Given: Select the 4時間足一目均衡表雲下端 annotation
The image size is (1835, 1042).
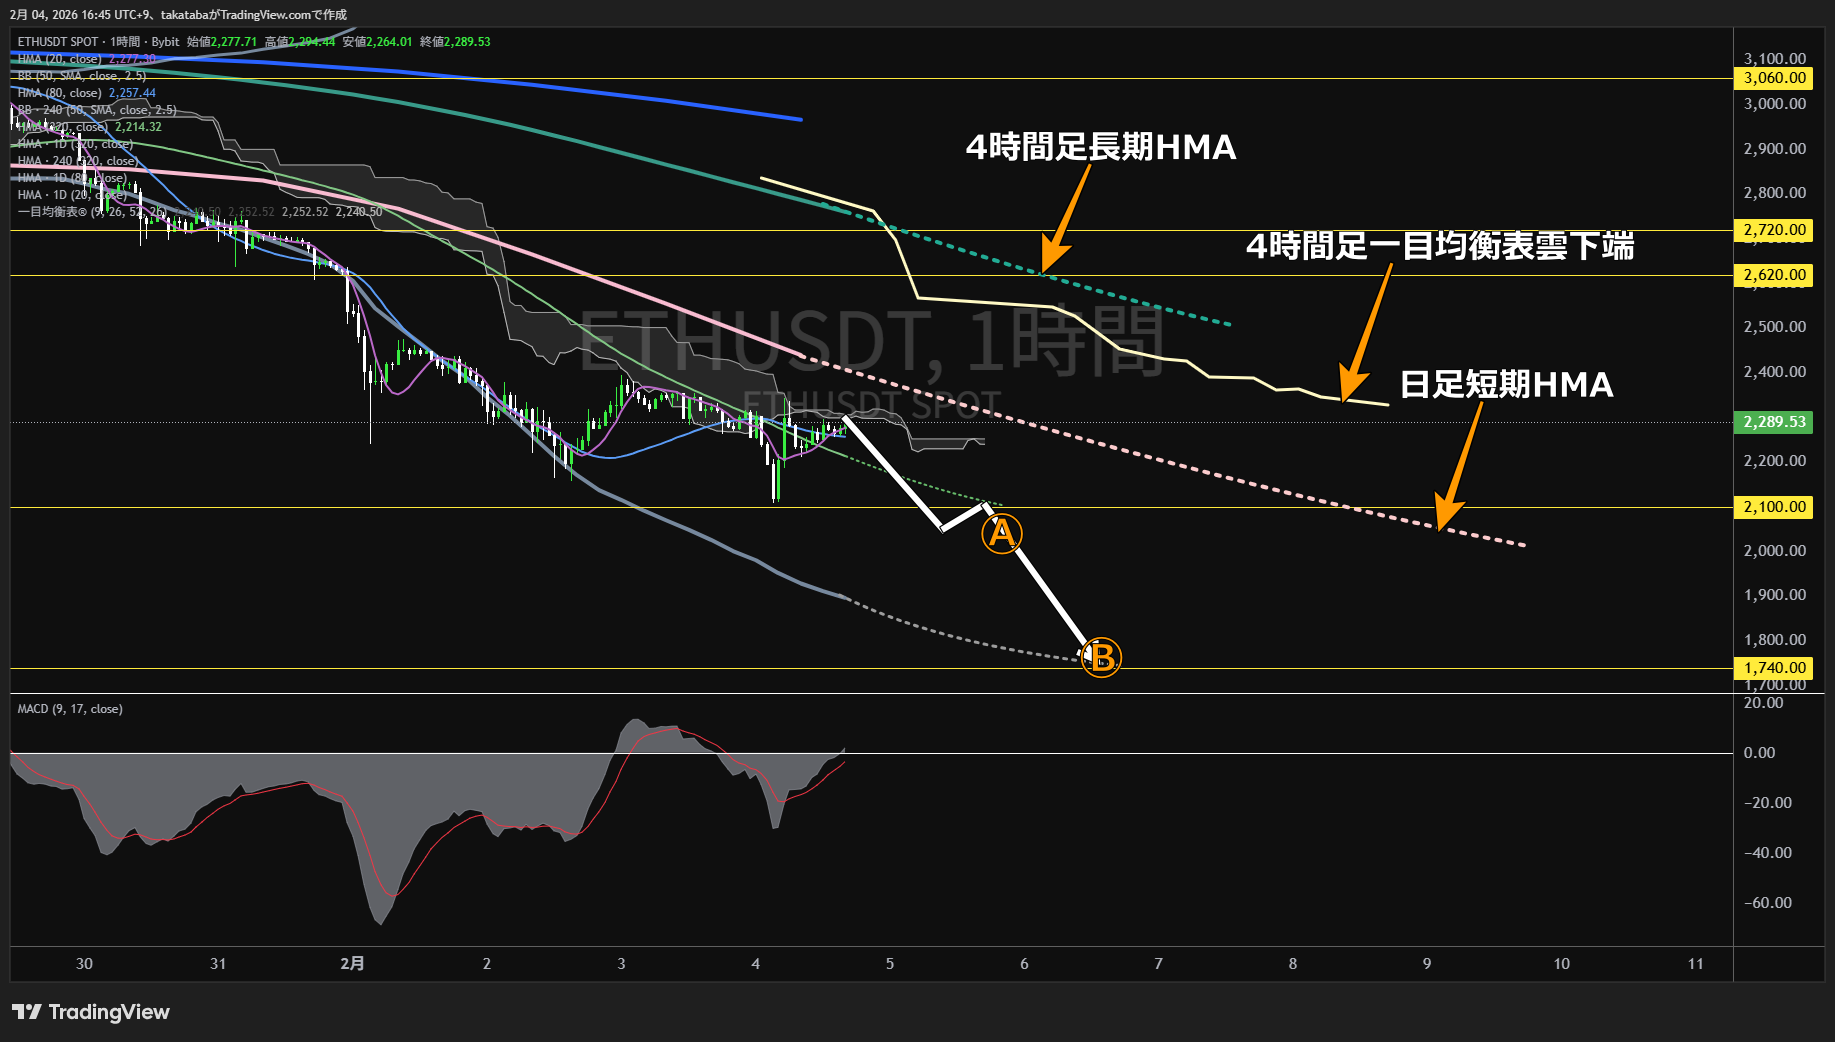Looking at the screenshot, I should [1440, 245].
